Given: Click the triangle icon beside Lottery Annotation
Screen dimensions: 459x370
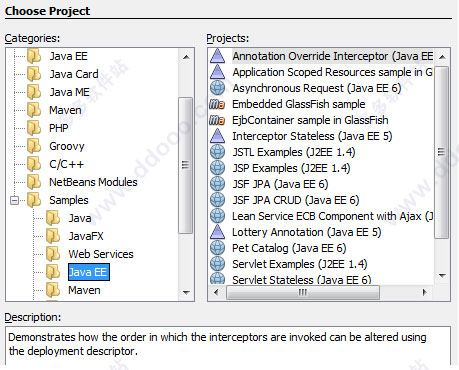Looking at the screenshot, I should (x=218, y=232).
